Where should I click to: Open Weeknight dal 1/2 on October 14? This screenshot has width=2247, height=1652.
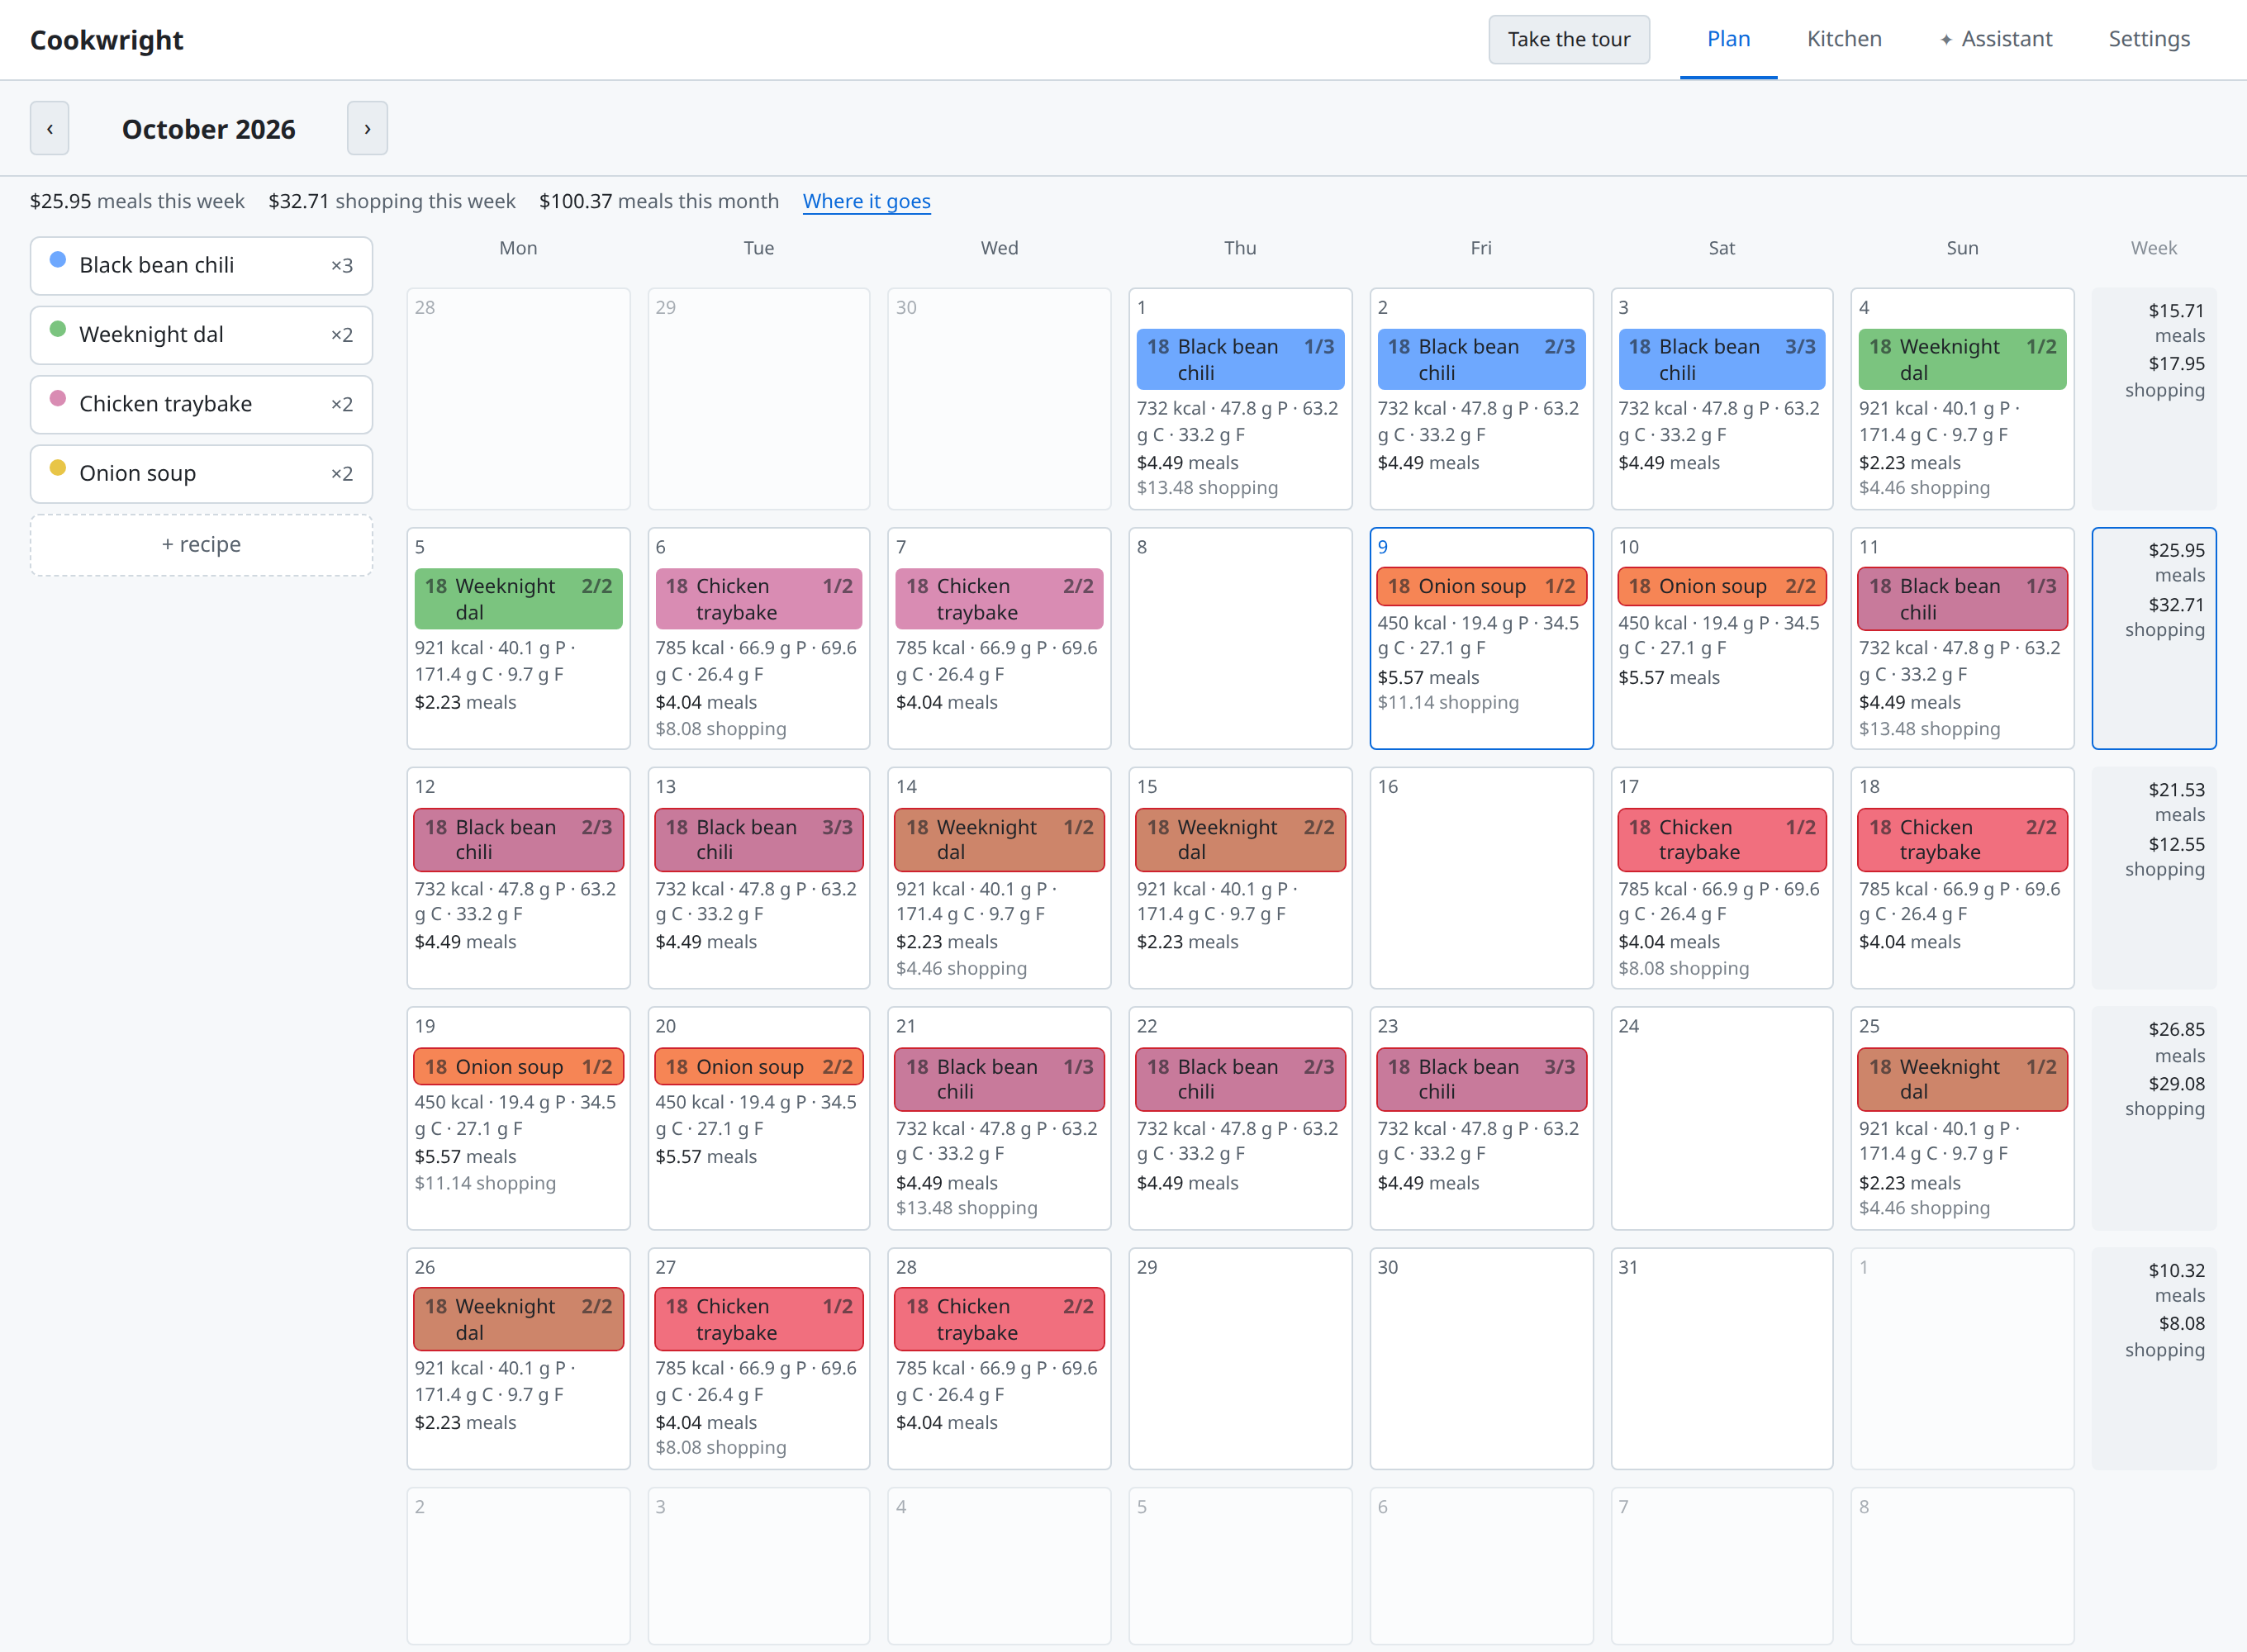pyautogui.click(x=999, y=839)
